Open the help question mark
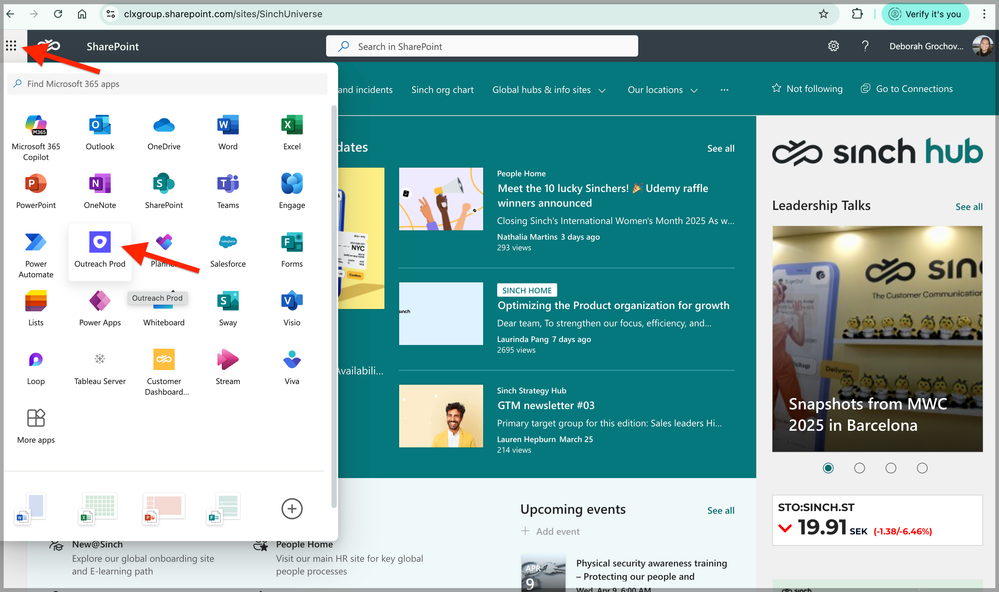Viewport: 999px width, 592px height. coord(865,46)
